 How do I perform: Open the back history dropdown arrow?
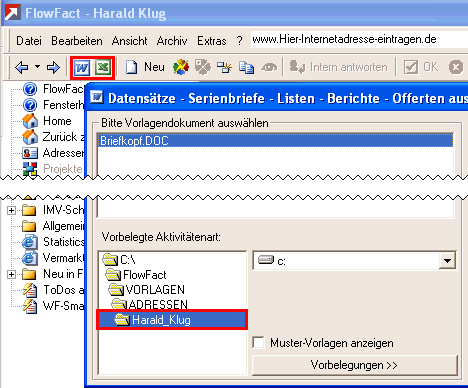click(x=37, y=67)
